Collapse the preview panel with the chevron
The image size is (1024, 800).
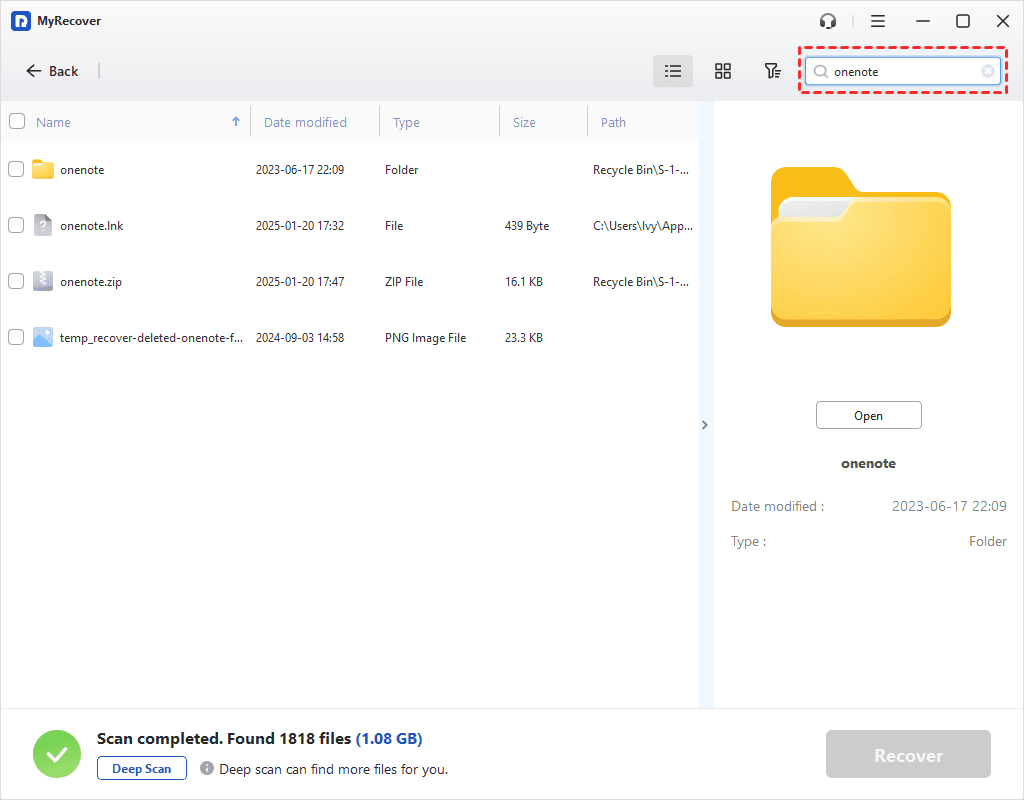pos(705,425)
